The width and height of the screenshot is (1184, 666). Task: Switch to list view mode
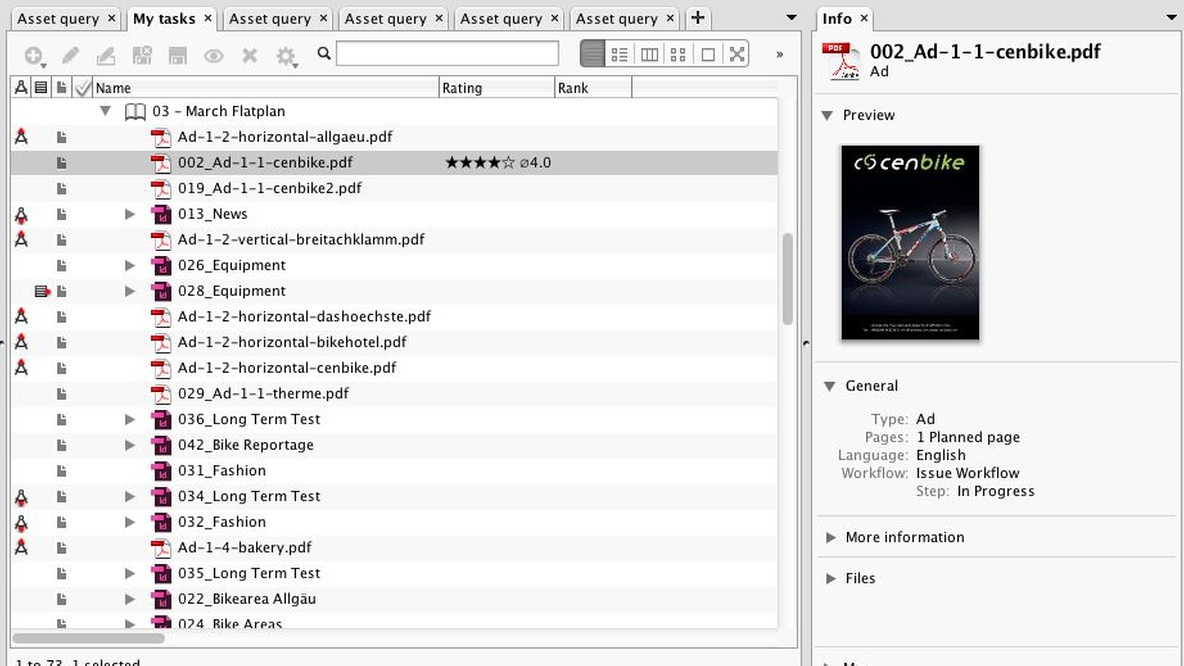click(x=593, y=54)
